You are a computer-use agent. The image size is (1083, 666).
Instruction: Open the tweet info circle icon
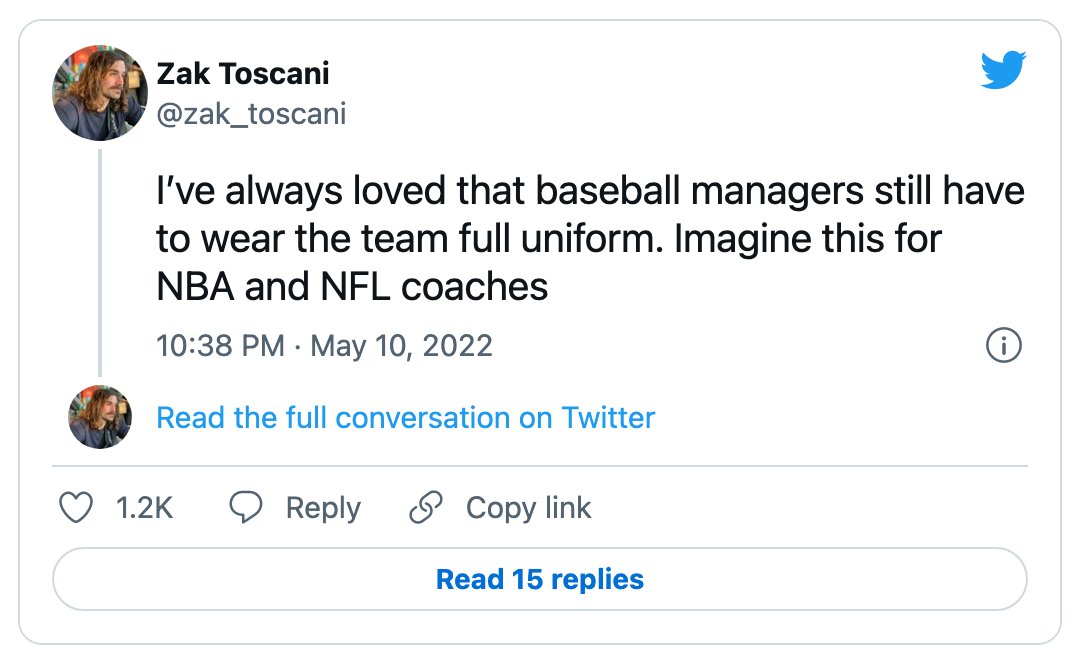tap(1004, 345)
